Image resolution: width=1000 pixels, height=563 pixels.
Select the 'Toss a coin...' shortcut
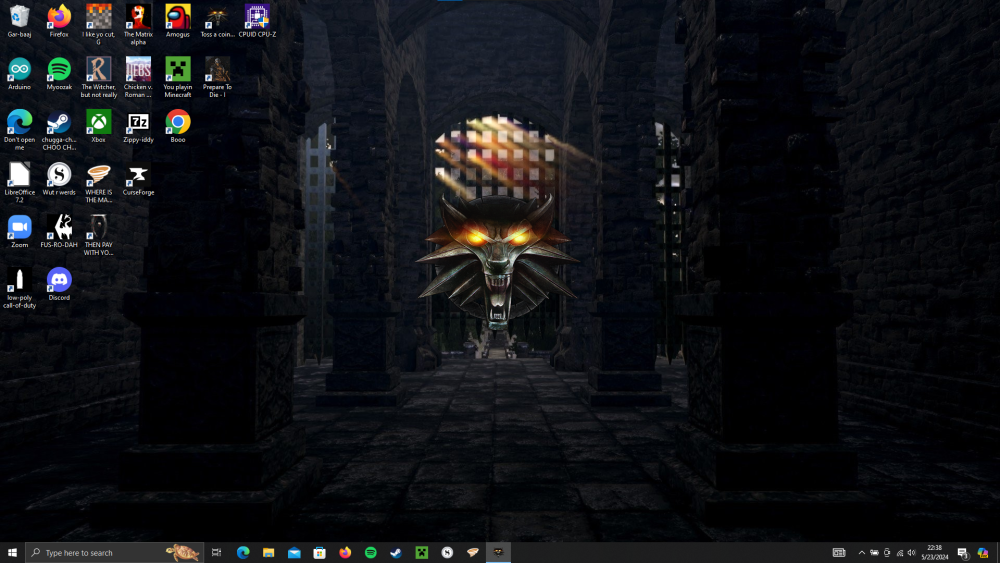(217, 21)
